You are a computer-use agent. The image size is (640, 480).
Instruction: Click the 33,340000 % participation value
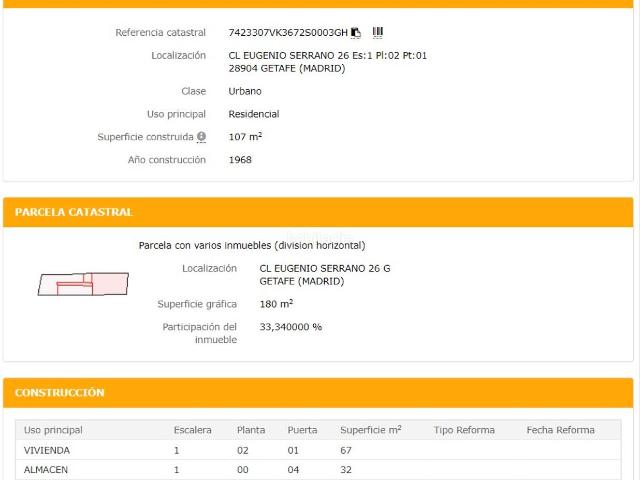[290, 327]
